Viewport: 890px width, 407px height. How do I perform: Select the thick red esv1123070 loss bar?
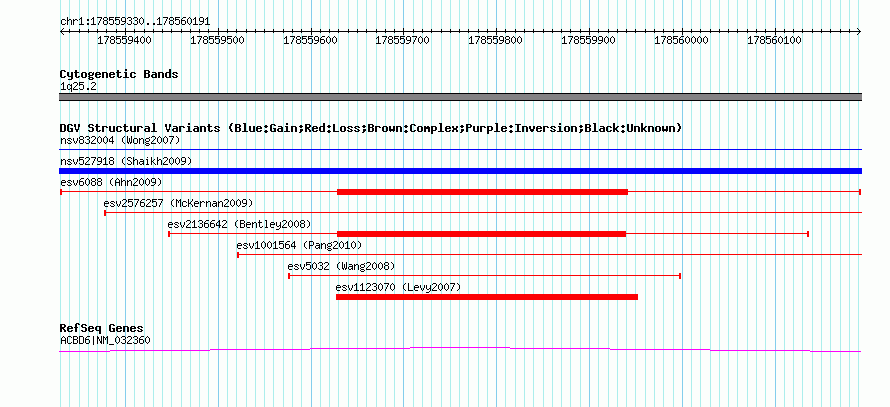(x=487, y=297)
